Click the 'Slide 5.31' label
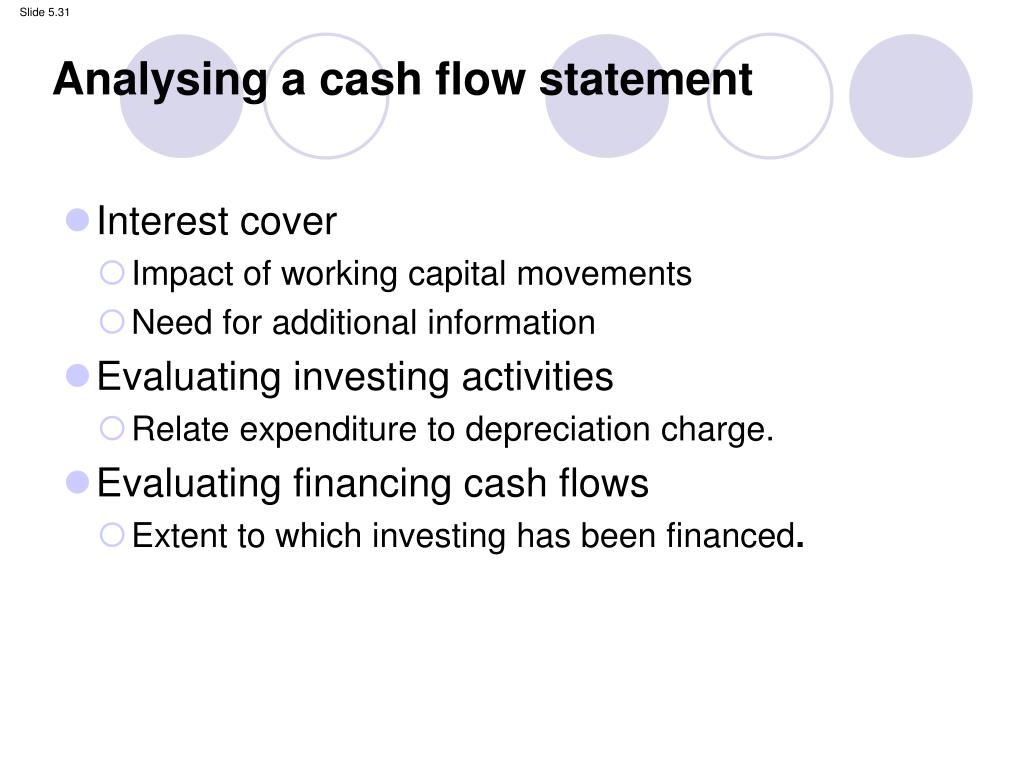The width and height of the screenshot is (1024, 768). (x=44, y=12)
